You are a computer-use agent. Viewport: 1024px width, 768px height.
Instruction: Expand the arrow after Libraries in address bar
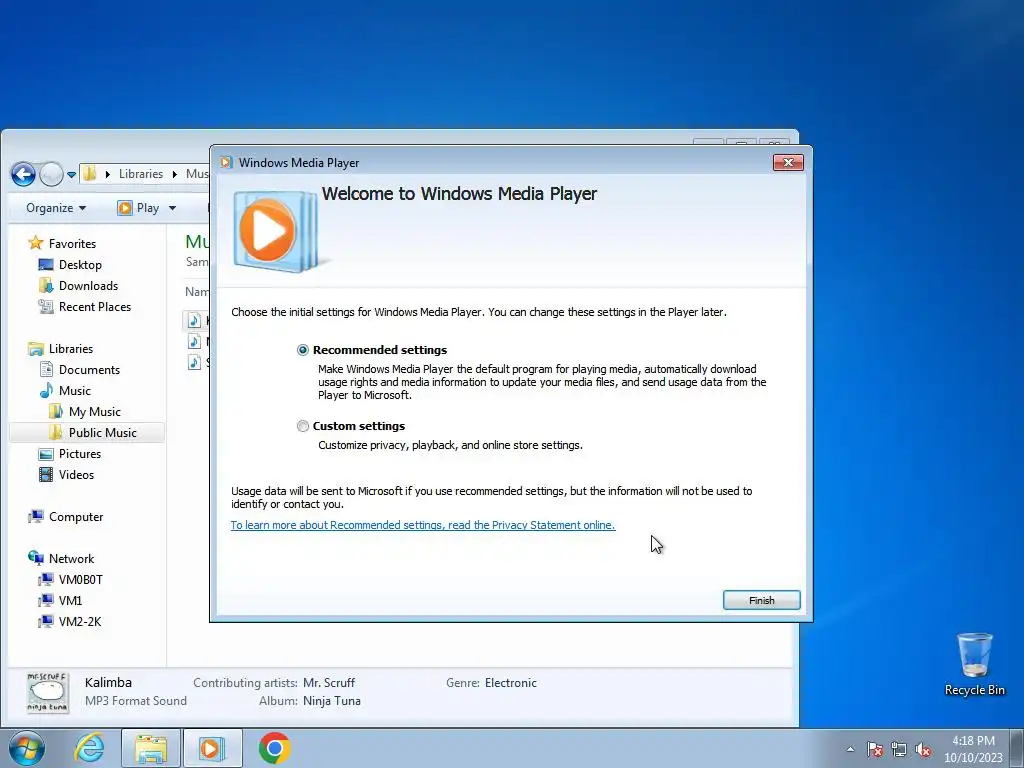174,174
